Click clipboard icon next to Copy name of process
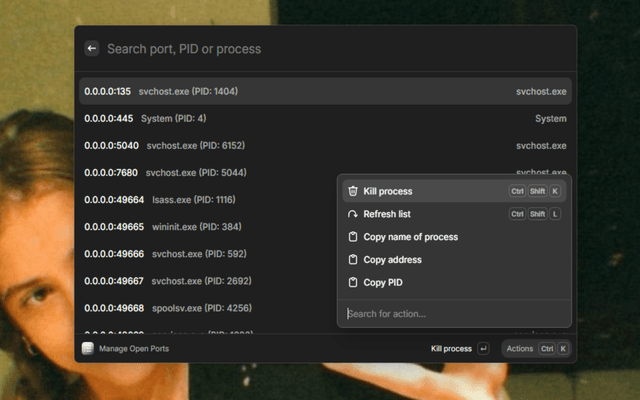The image size is (640, 400). [352, 237]
